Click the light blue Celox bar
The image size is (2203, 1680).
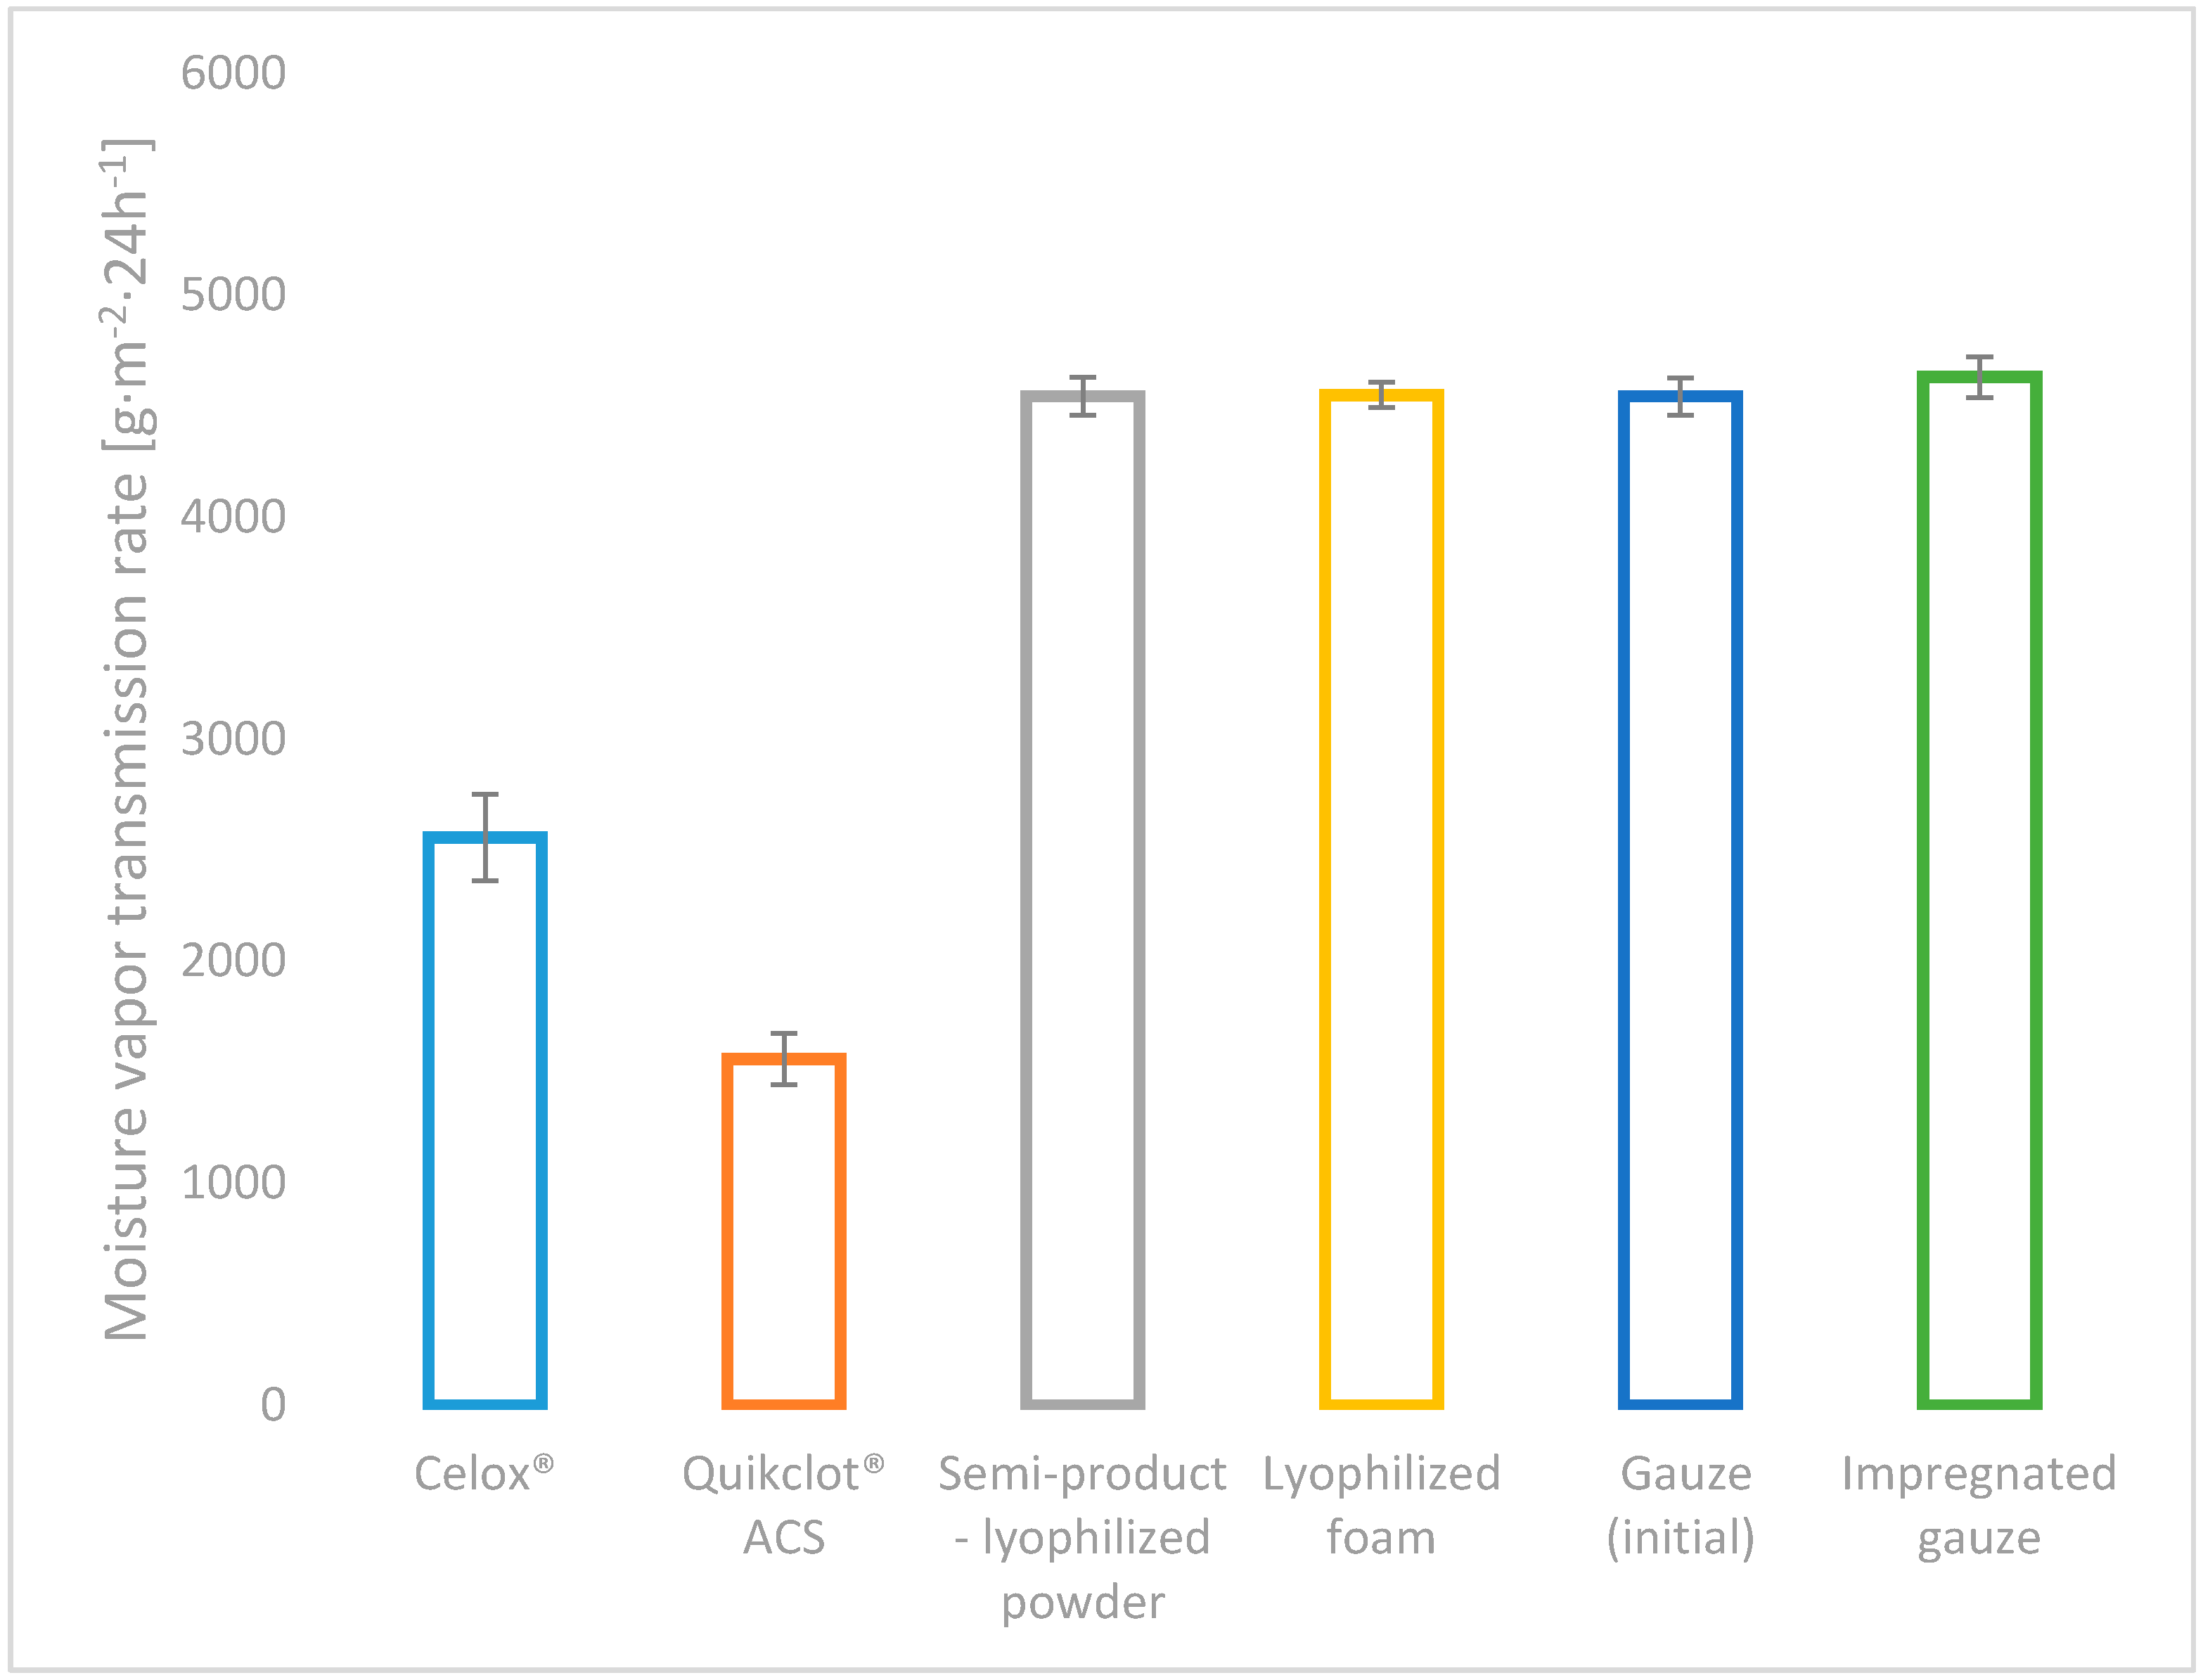(x=485, y=1120)
